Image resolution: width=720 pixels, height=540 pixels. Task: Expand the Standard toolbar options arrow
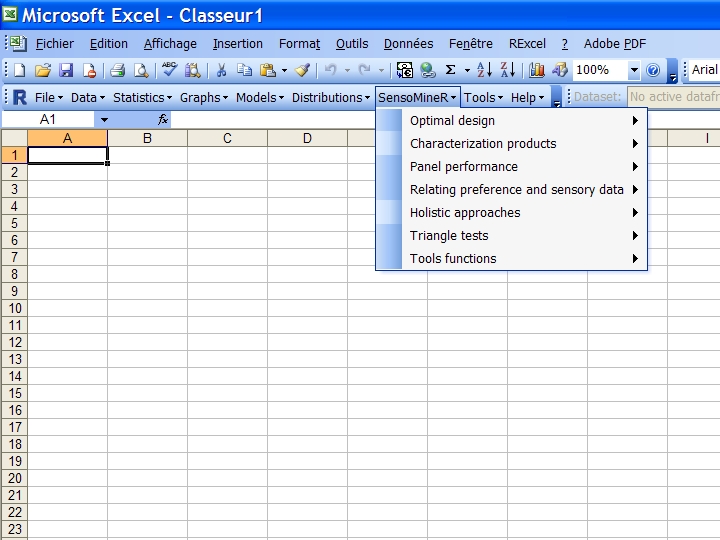[x=673, y=71]
